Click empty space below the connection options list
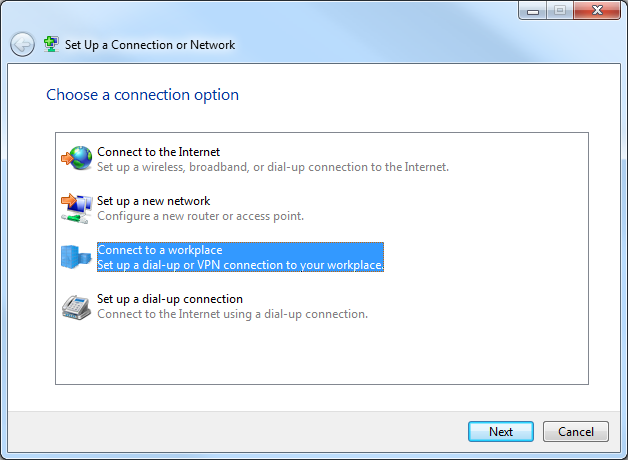 322,354
